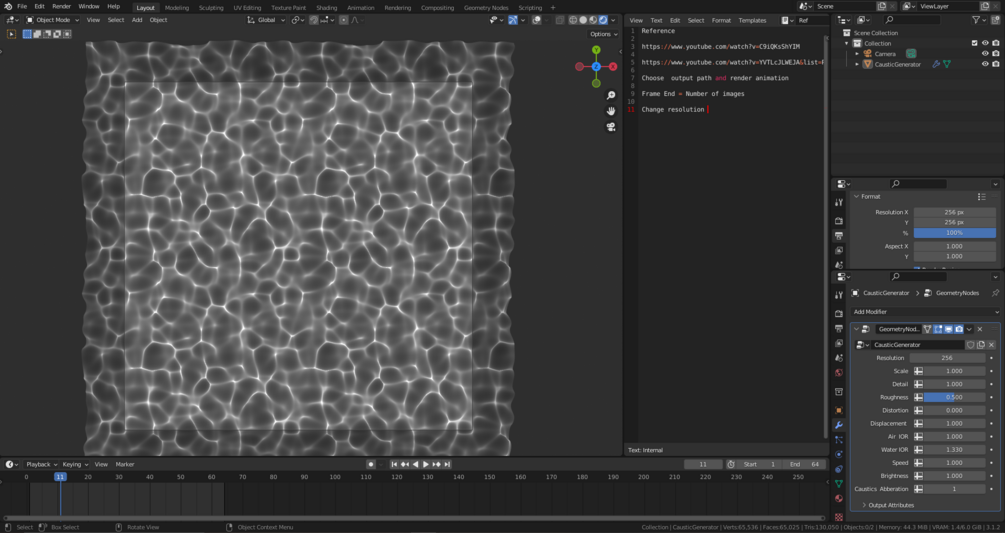Open the outliner filter dropdown
The image size is (1005, 533).
979,20
